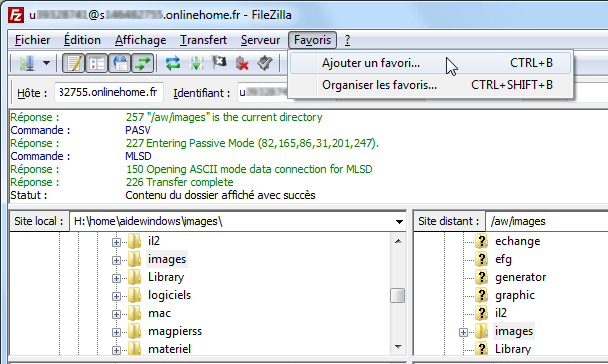Select remote efg folder
This screenshot has width=608, height=364.
(503, 259)
